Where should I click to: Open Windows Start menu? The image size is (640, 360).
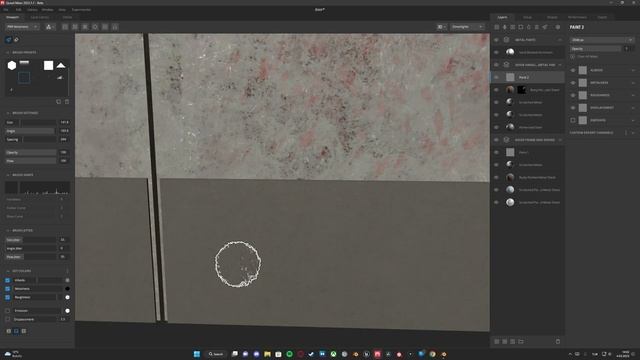click(x=197, y=354)
